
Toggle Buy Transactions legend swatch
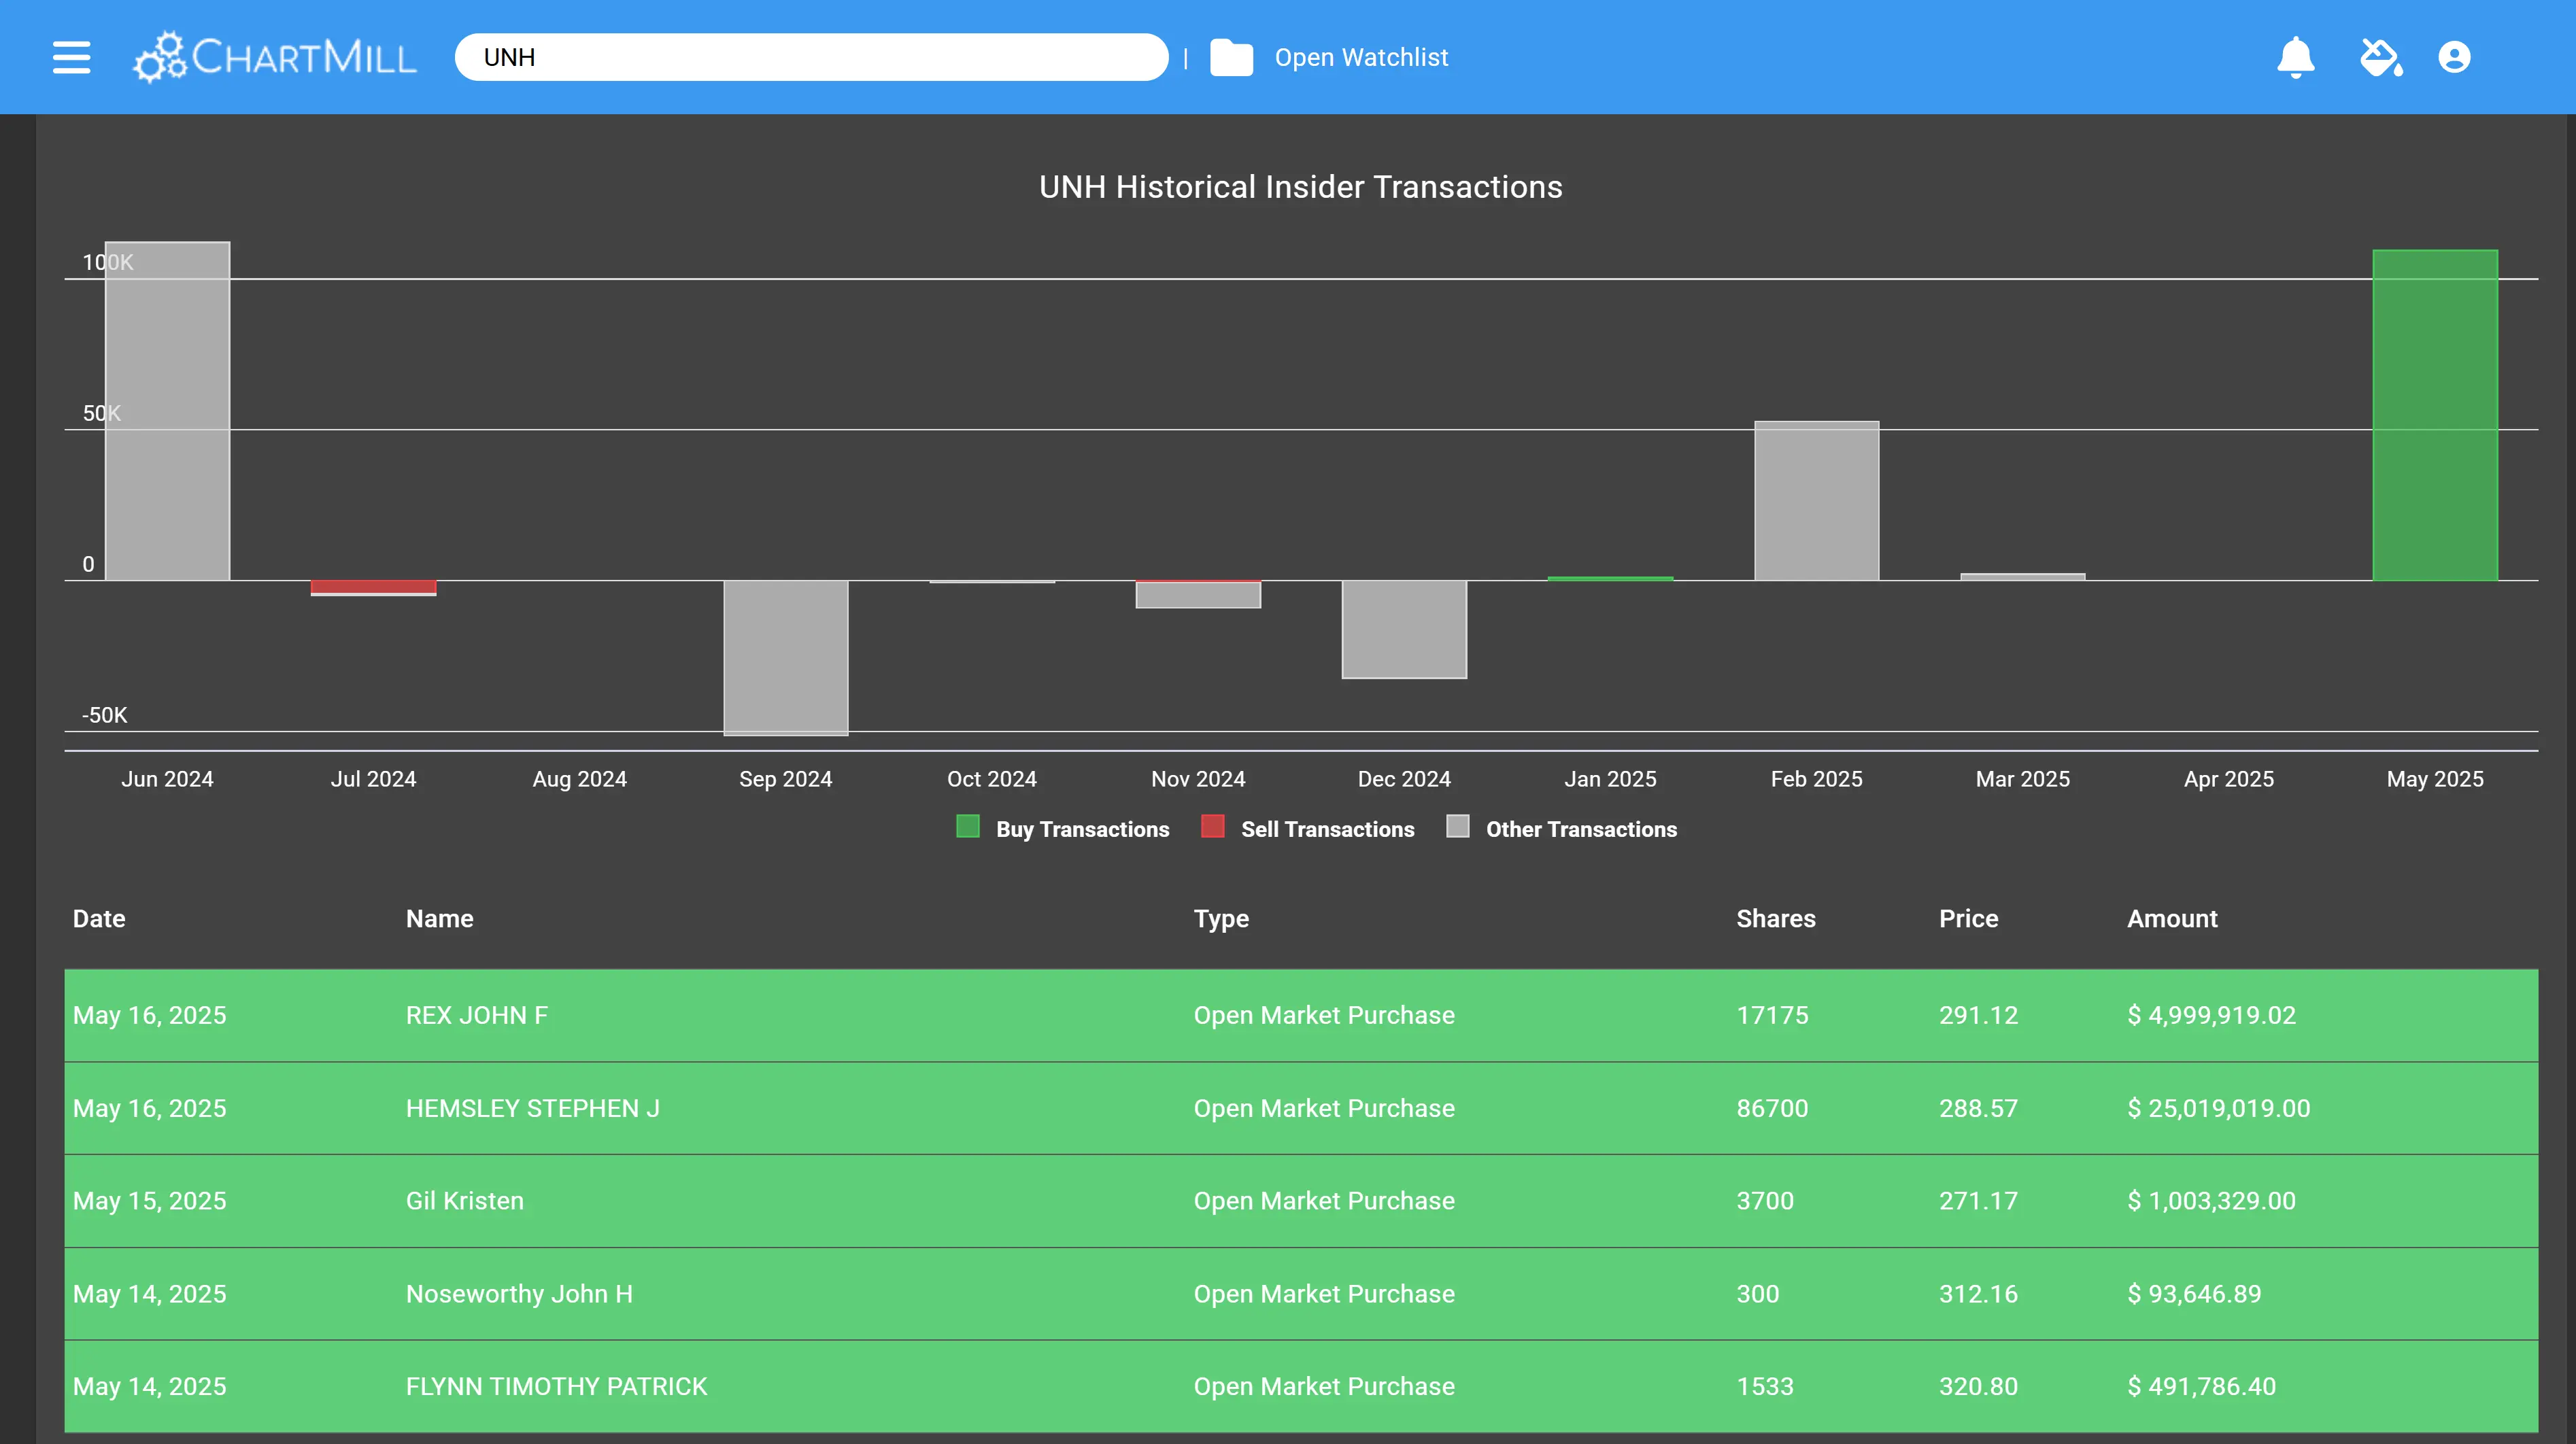[967, 826]
